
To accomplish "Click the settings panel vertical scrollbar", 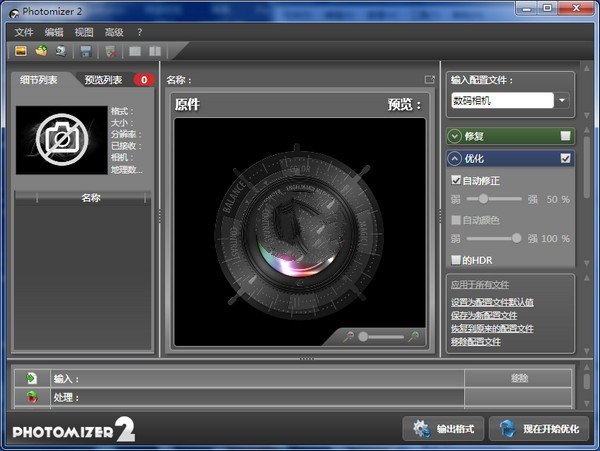I will [587, 167].
